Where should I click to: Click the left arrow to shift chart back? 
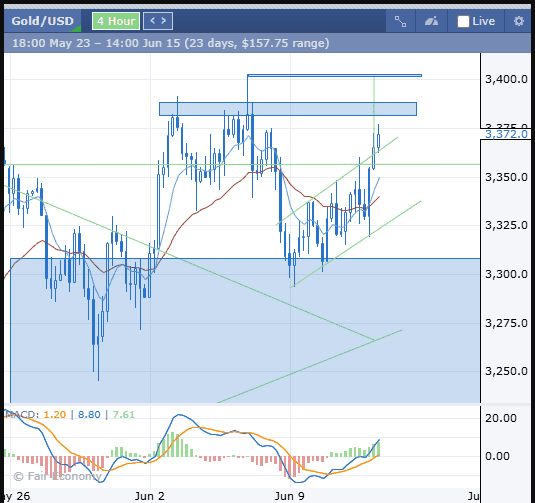[153, 21]
